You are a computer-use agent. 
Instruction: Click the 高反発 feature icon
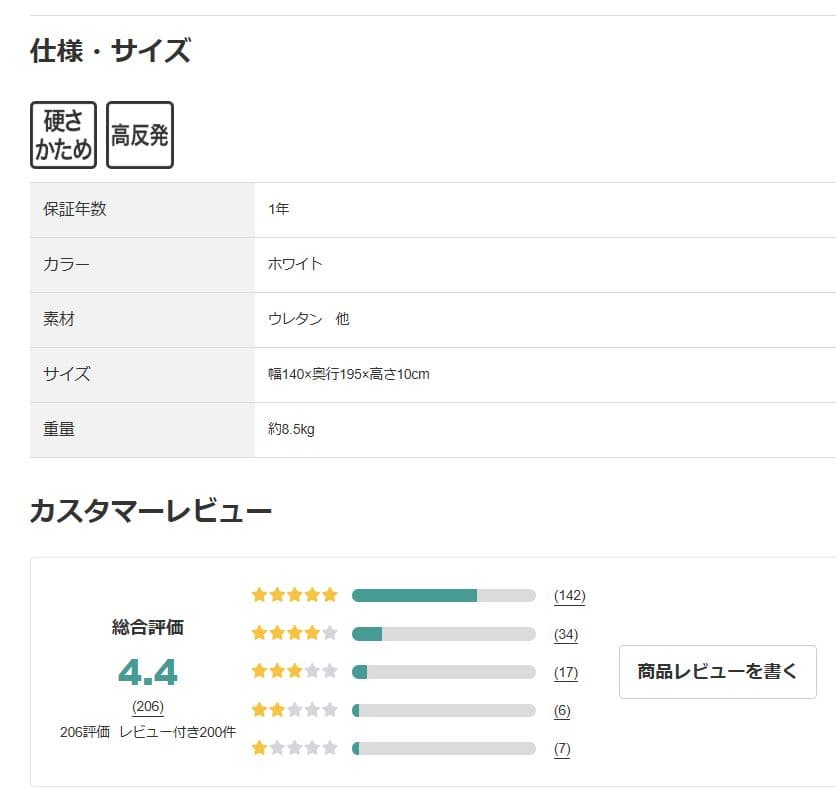[140, 135]
